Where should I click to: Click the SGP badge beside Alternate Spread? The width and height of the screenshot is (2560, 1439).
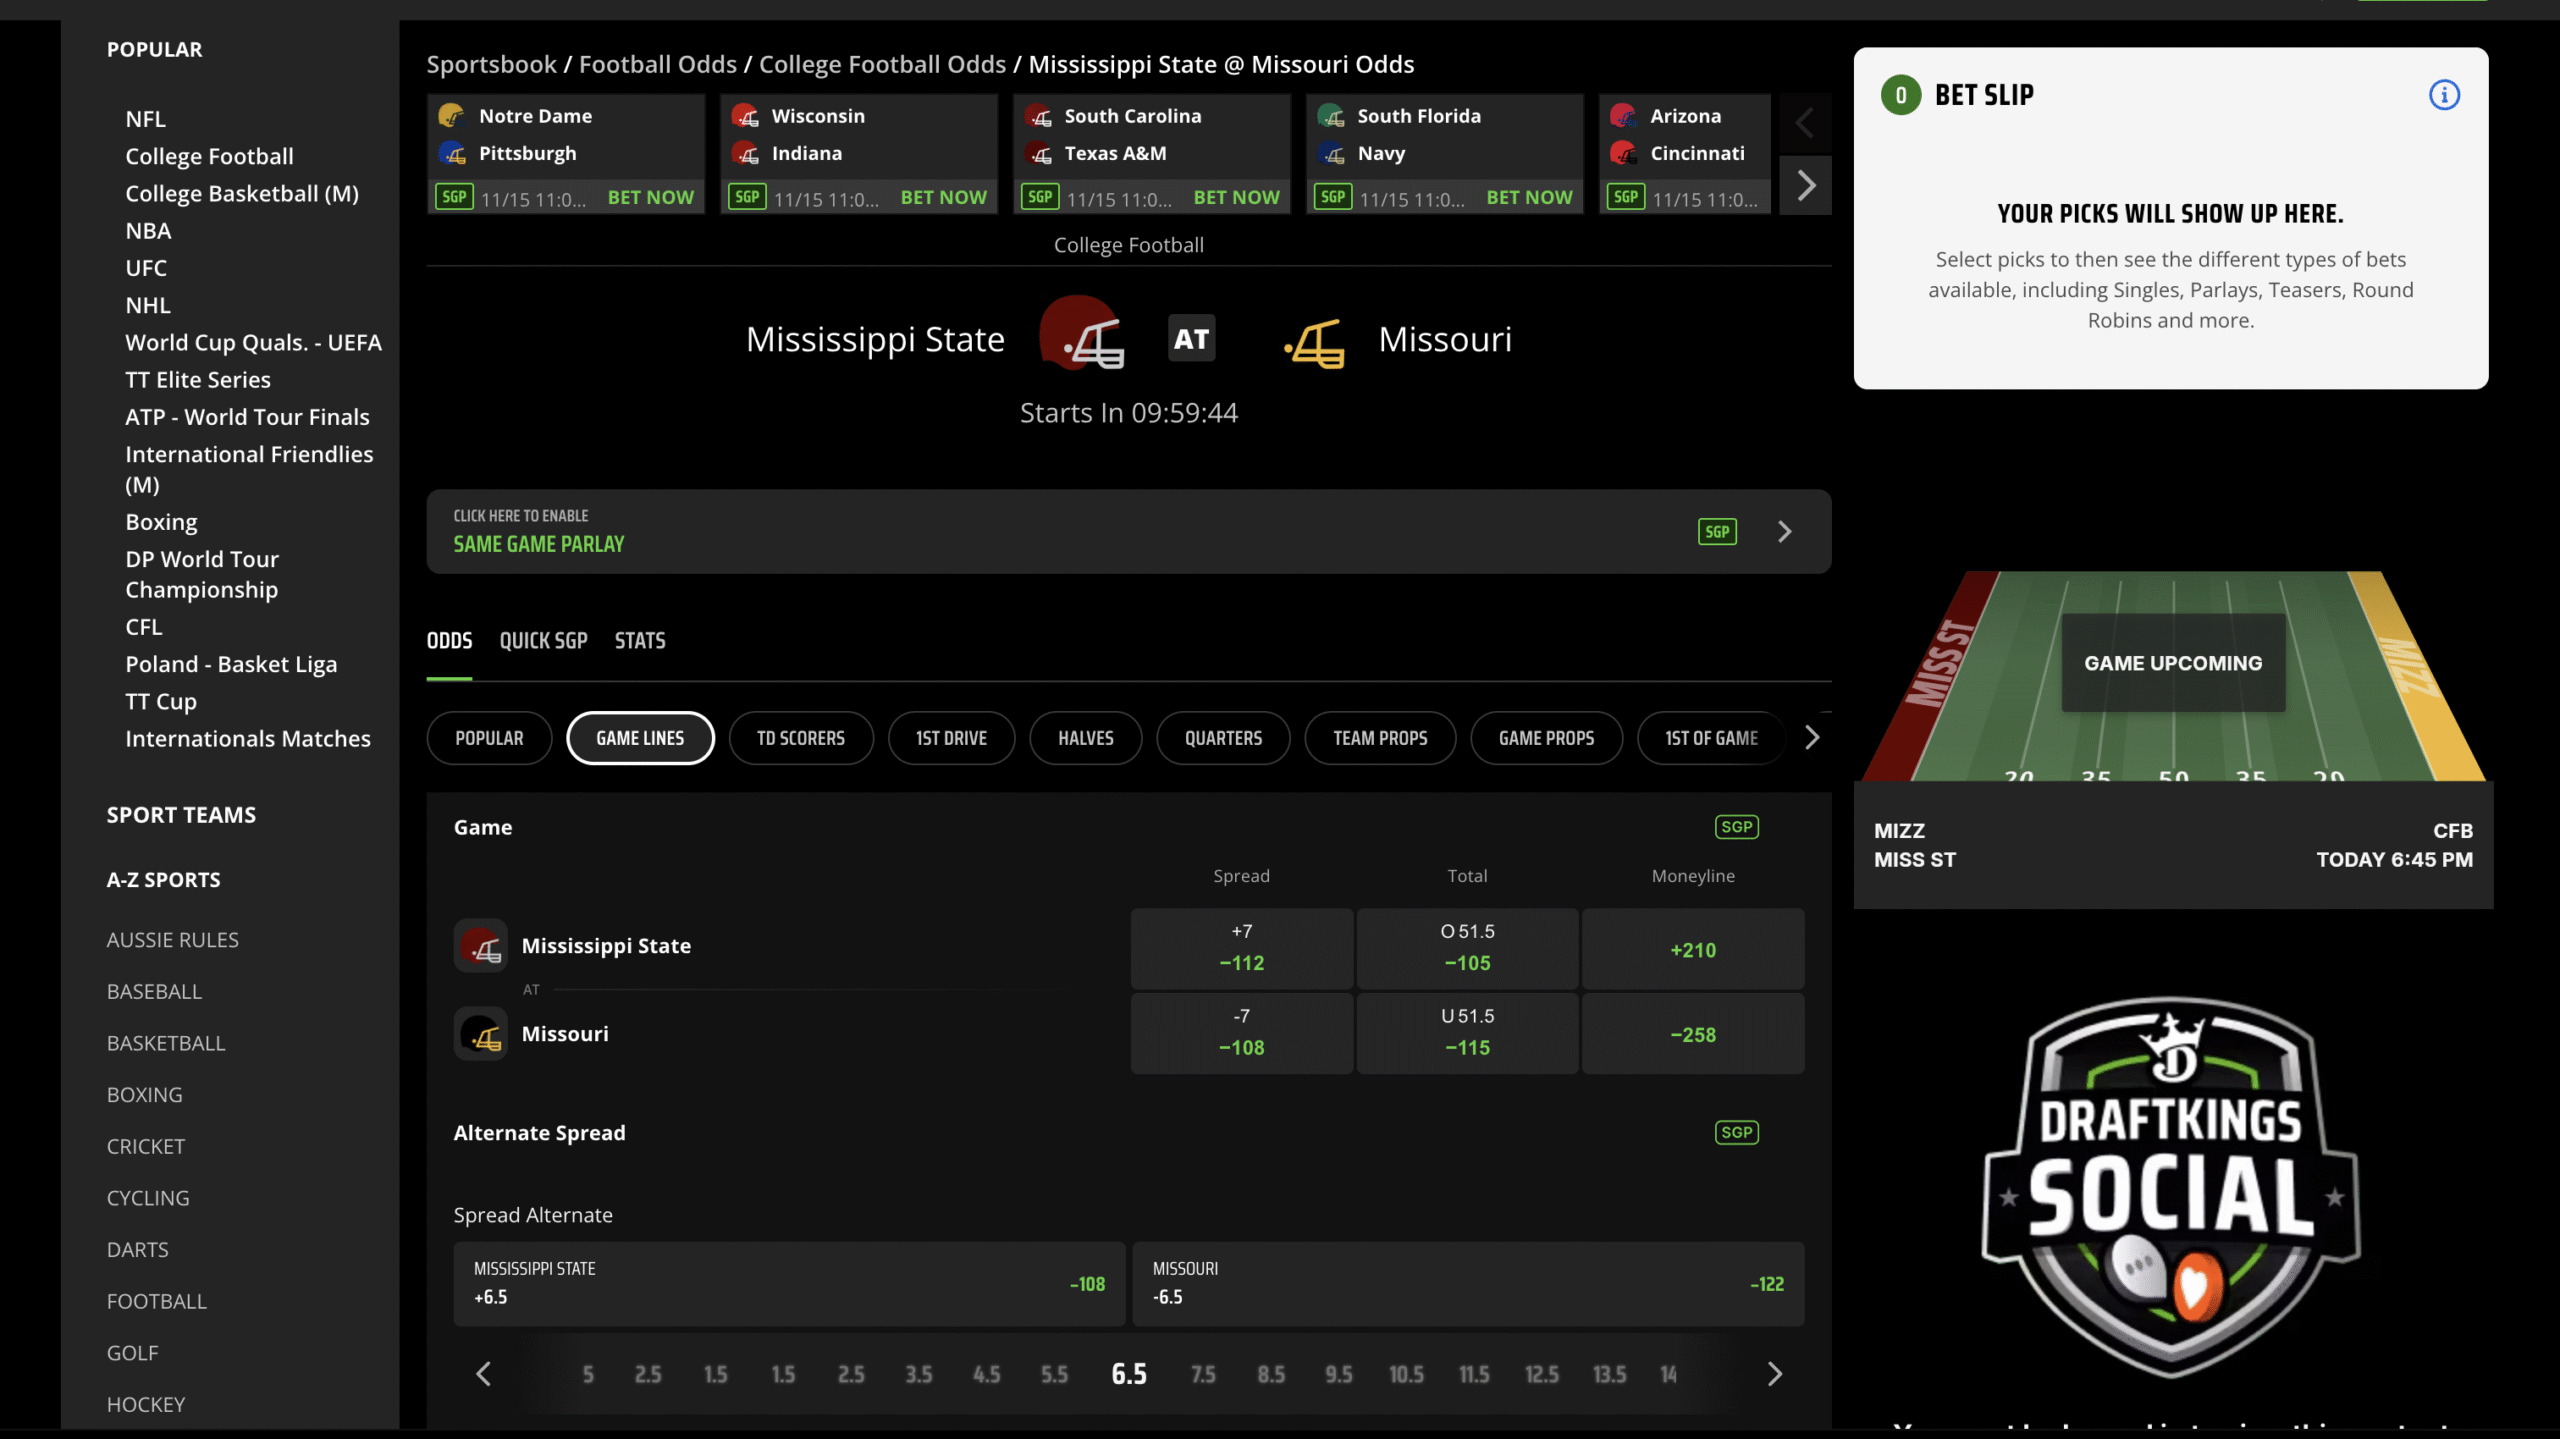[1736, 1132]
